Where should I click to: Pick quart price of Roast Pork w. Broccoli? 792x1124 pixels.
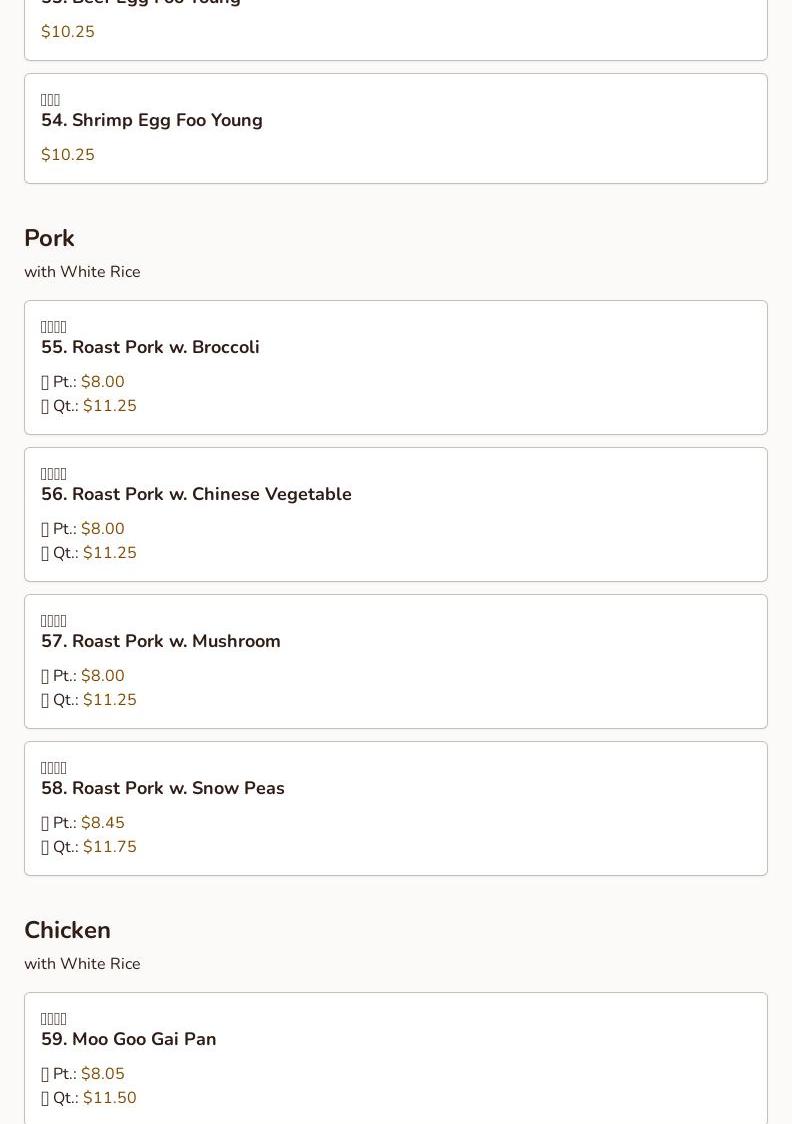[109, 406]
